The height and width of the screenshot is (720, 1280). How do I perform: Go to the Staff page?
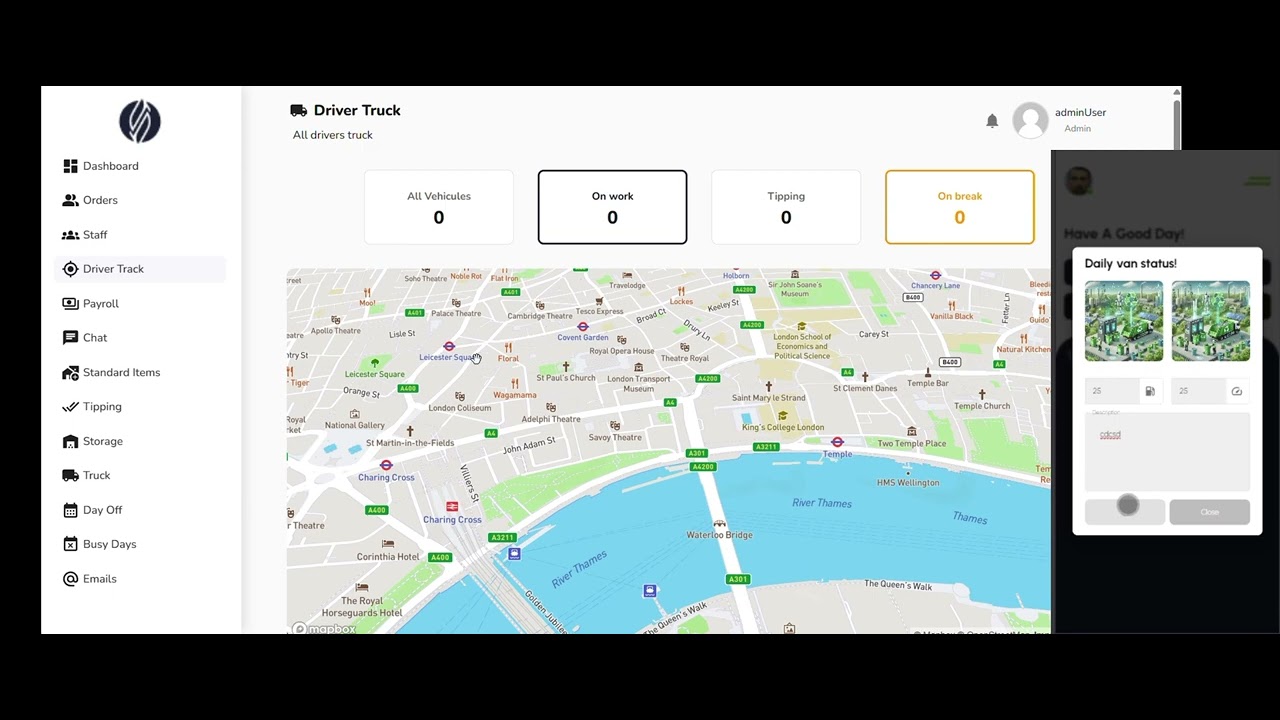[x=140, y=235]
